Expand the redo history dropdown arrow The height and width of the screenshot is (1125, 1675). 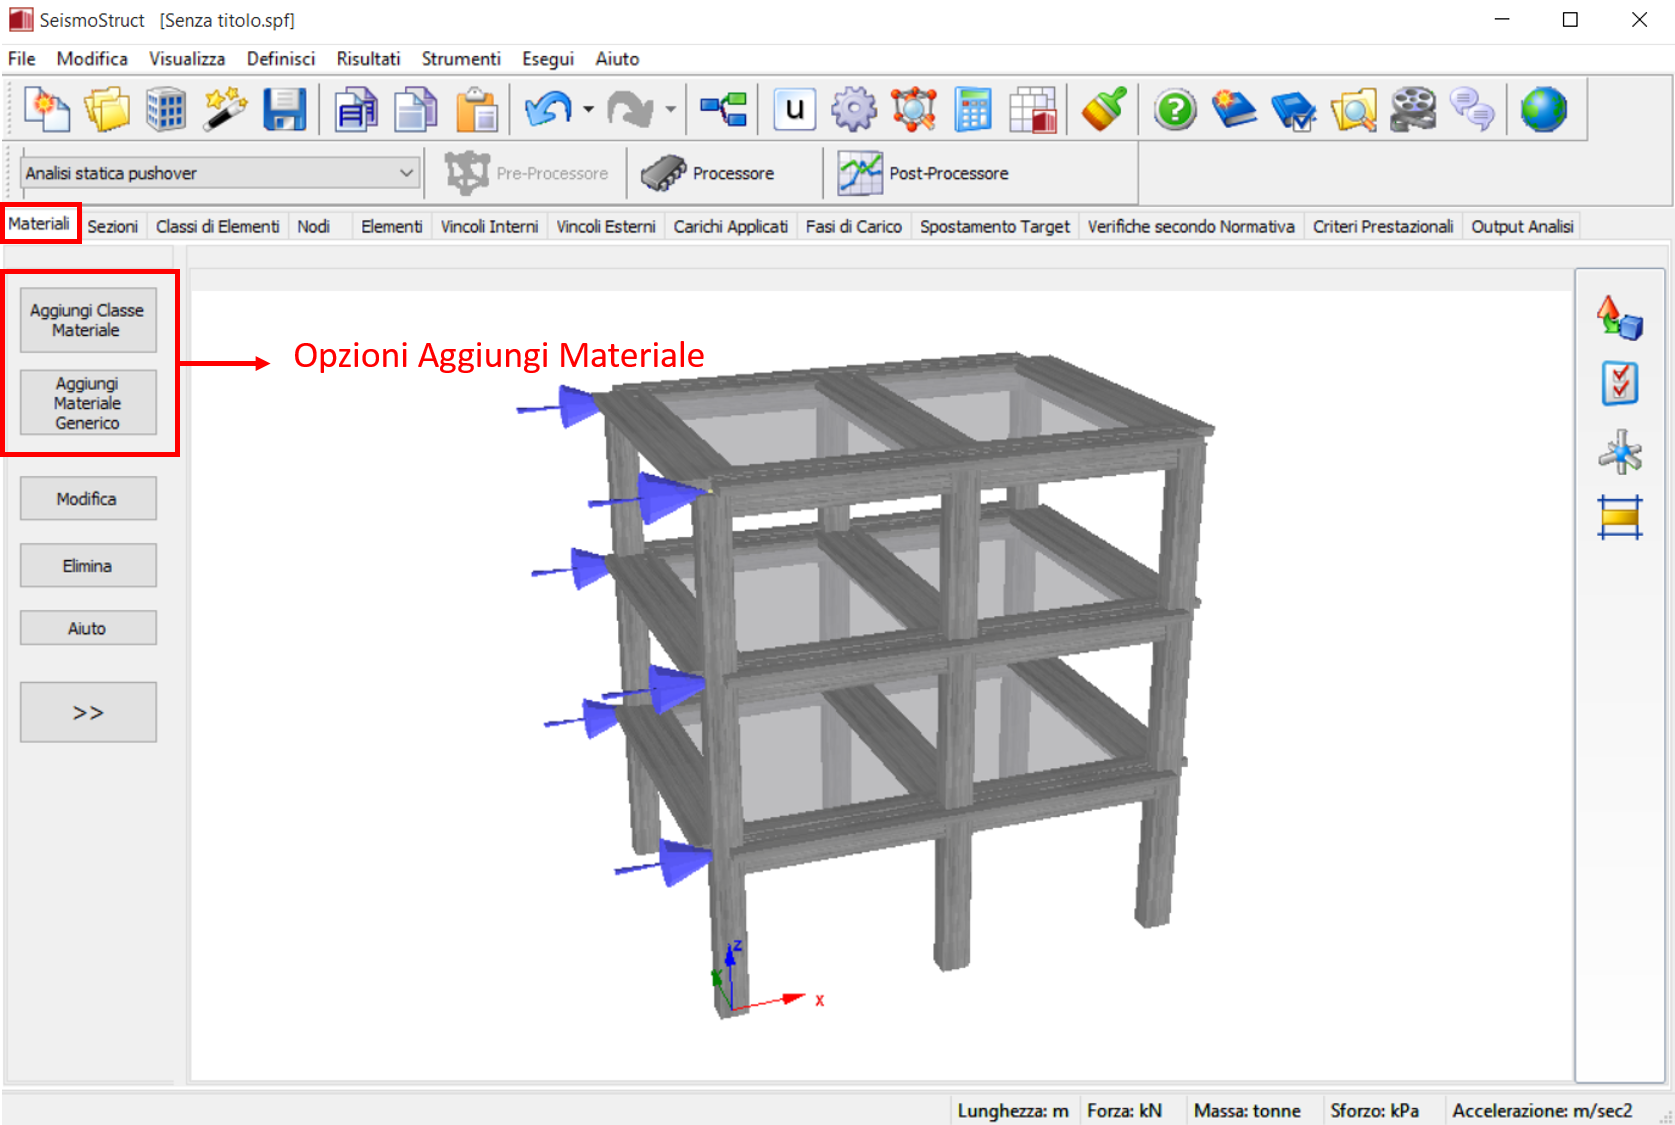tap(670, 109)
